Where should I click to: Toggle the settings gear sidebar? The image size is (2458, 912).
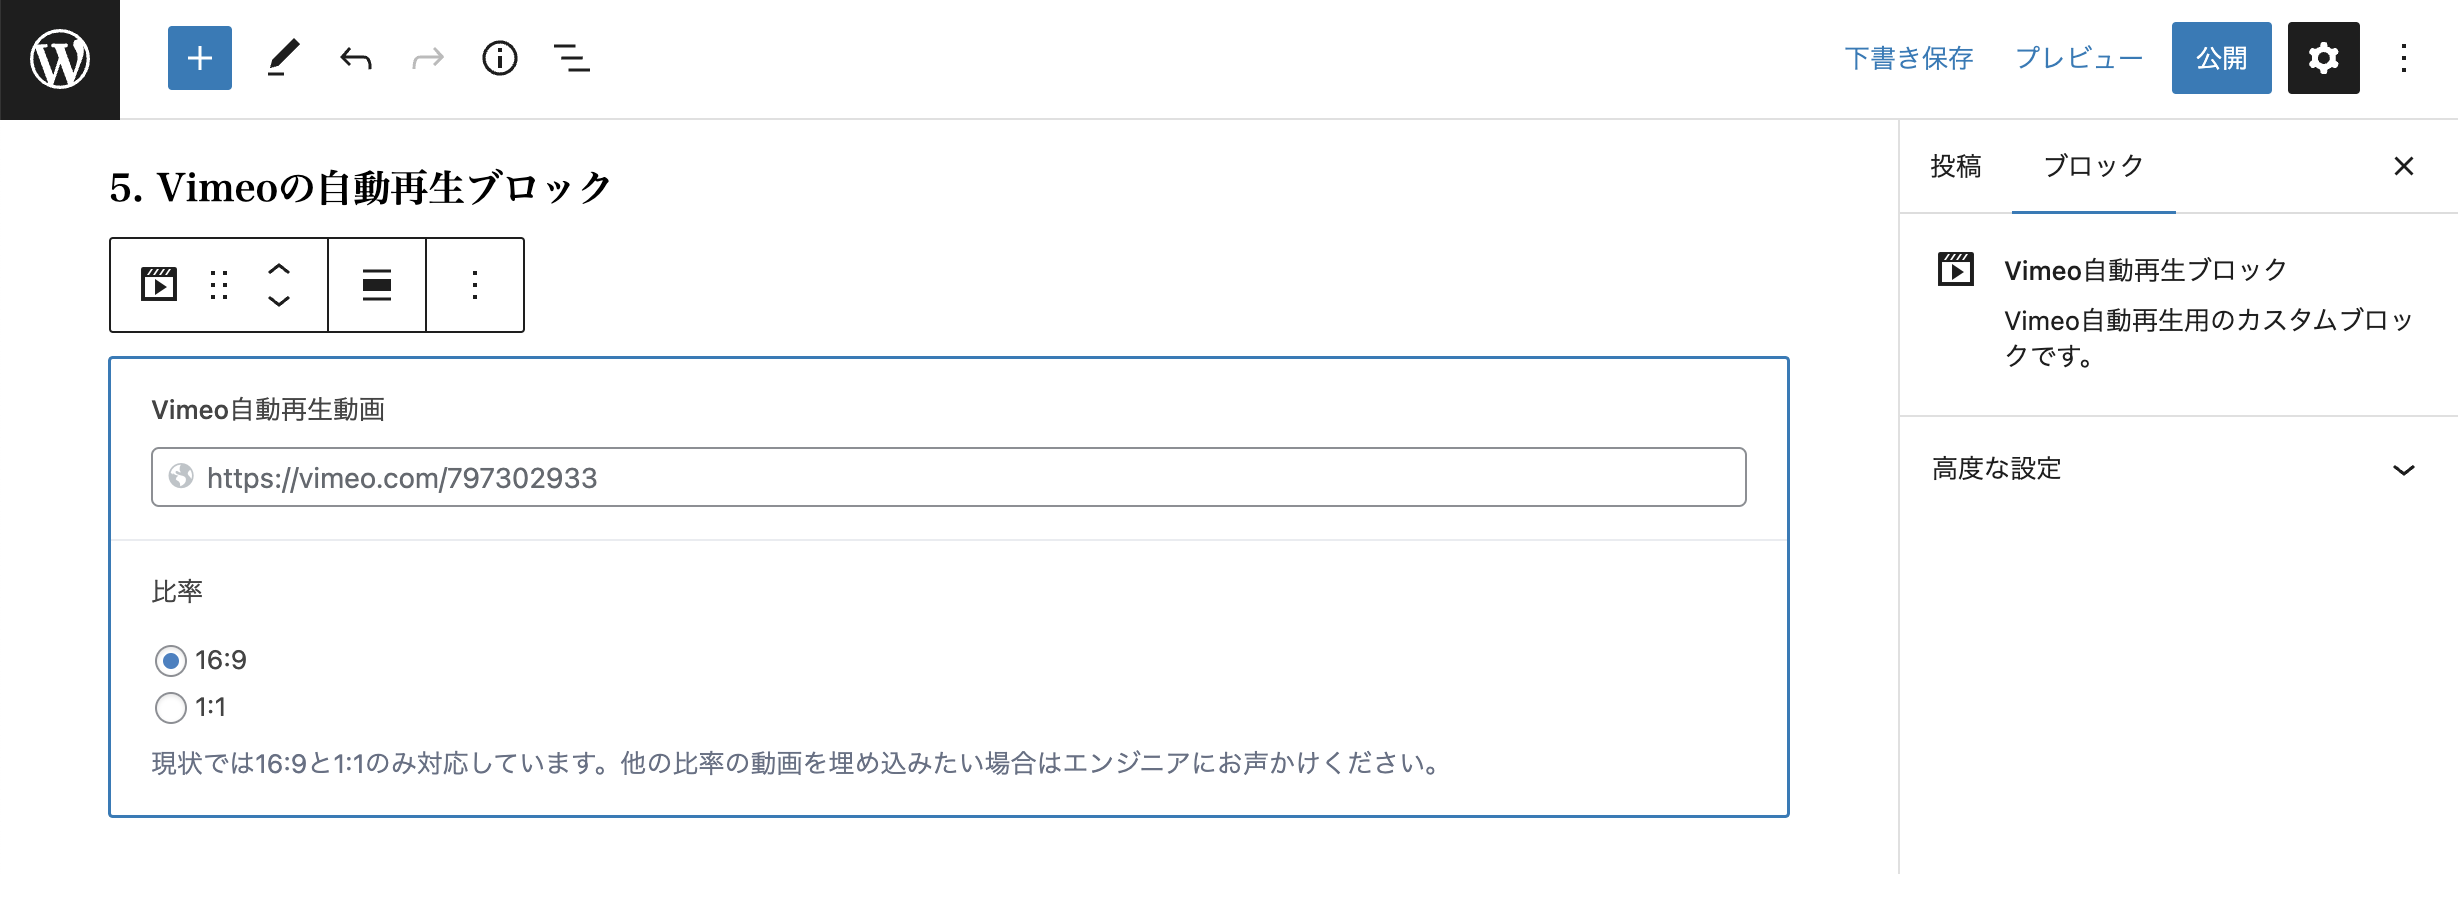[2323, 58]
